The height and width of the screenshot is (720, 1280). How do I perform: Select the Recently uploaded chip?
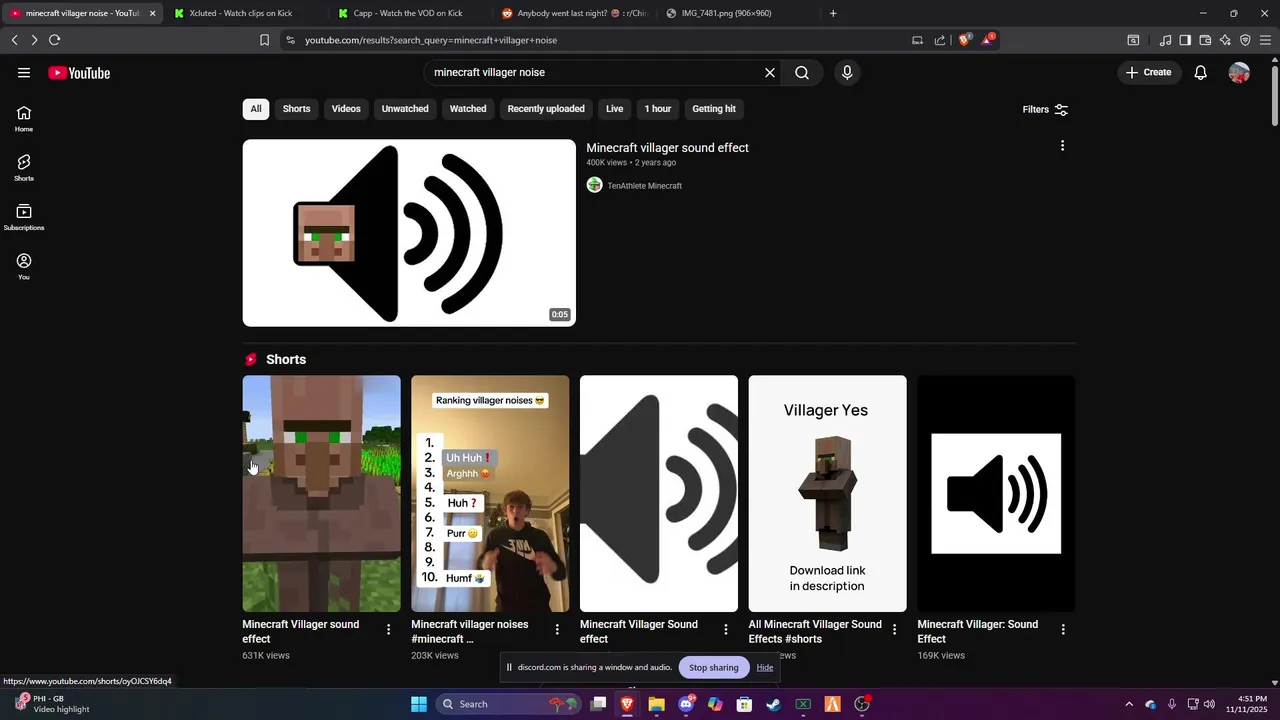click(x=546, y=109)
